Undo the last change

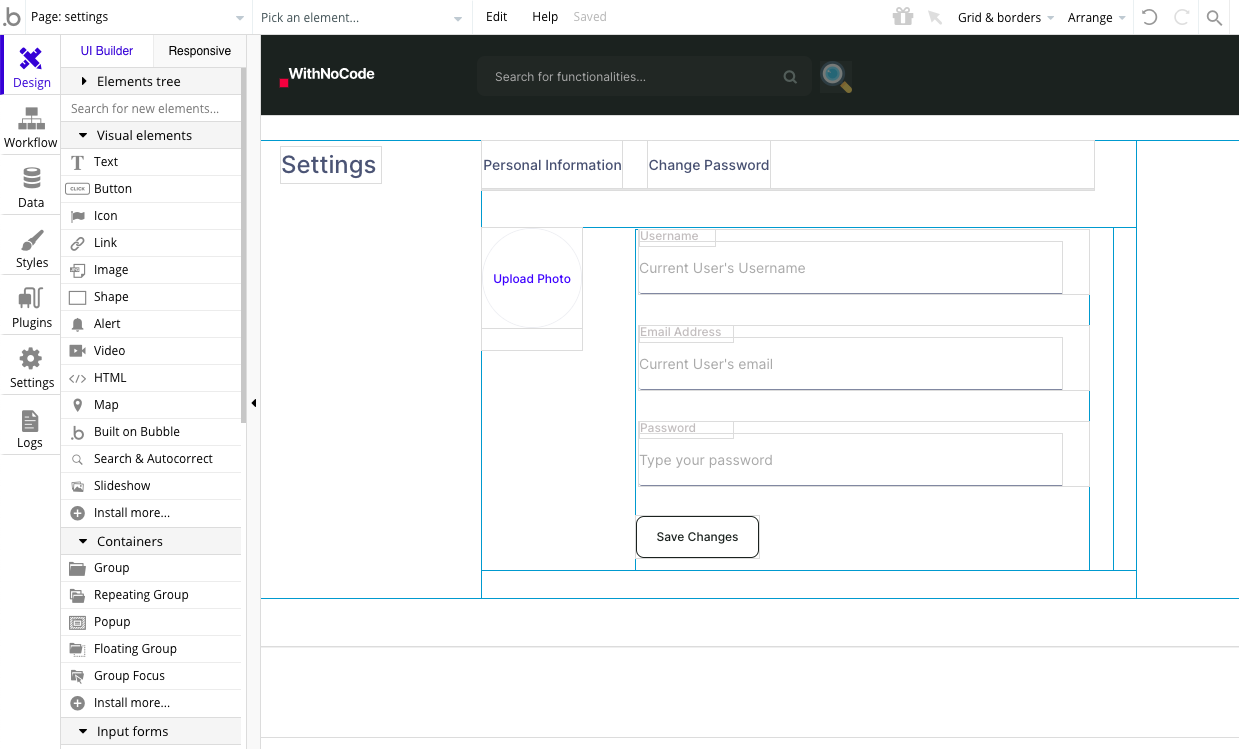[1148, 17]
